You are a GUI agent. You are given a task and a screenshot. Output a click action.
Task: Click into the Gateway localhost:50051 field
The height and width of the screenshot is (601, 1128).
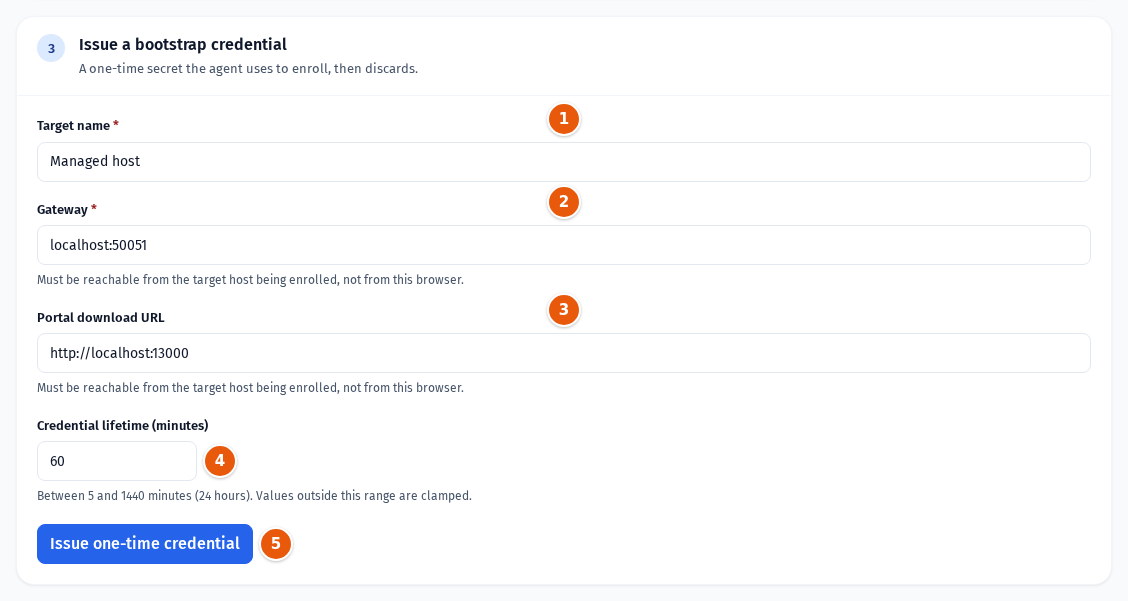[564, 245]
